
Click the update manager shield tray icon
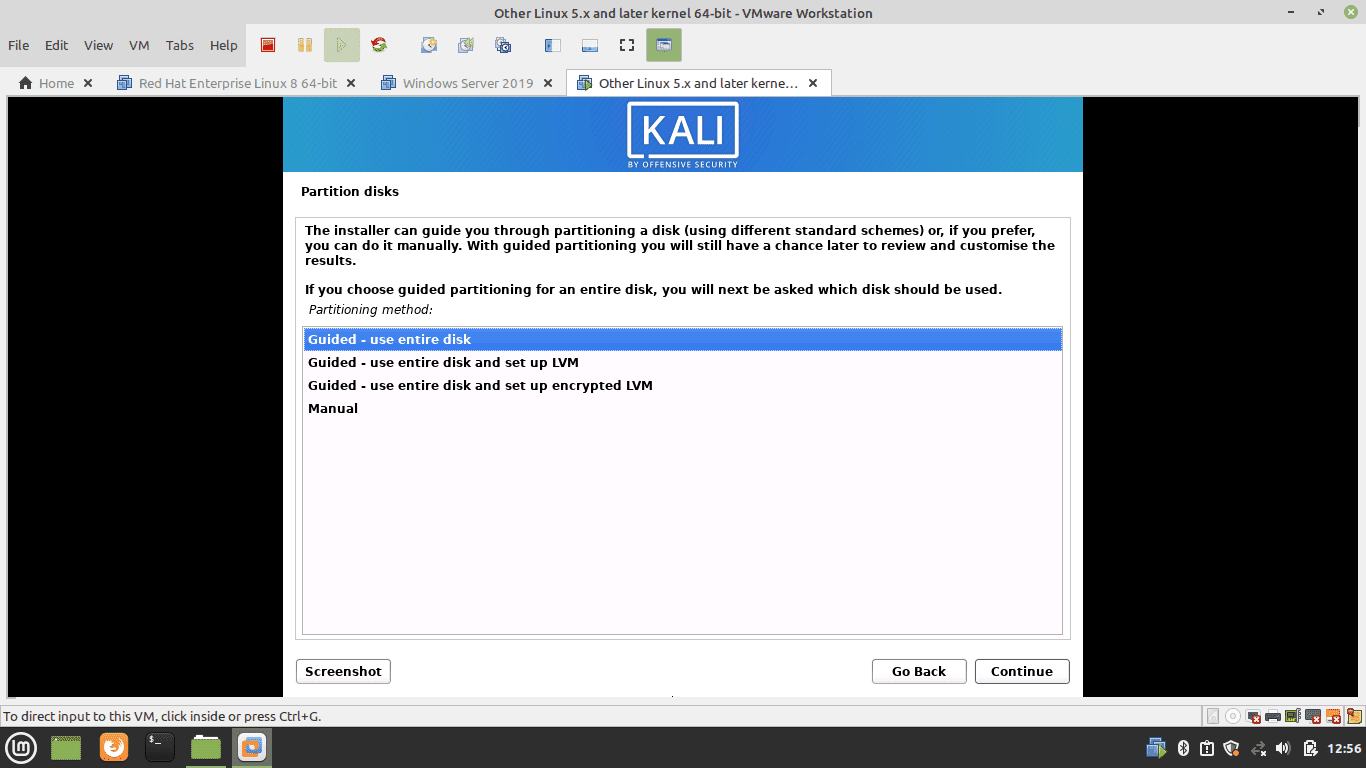[x=1231, y=748]
